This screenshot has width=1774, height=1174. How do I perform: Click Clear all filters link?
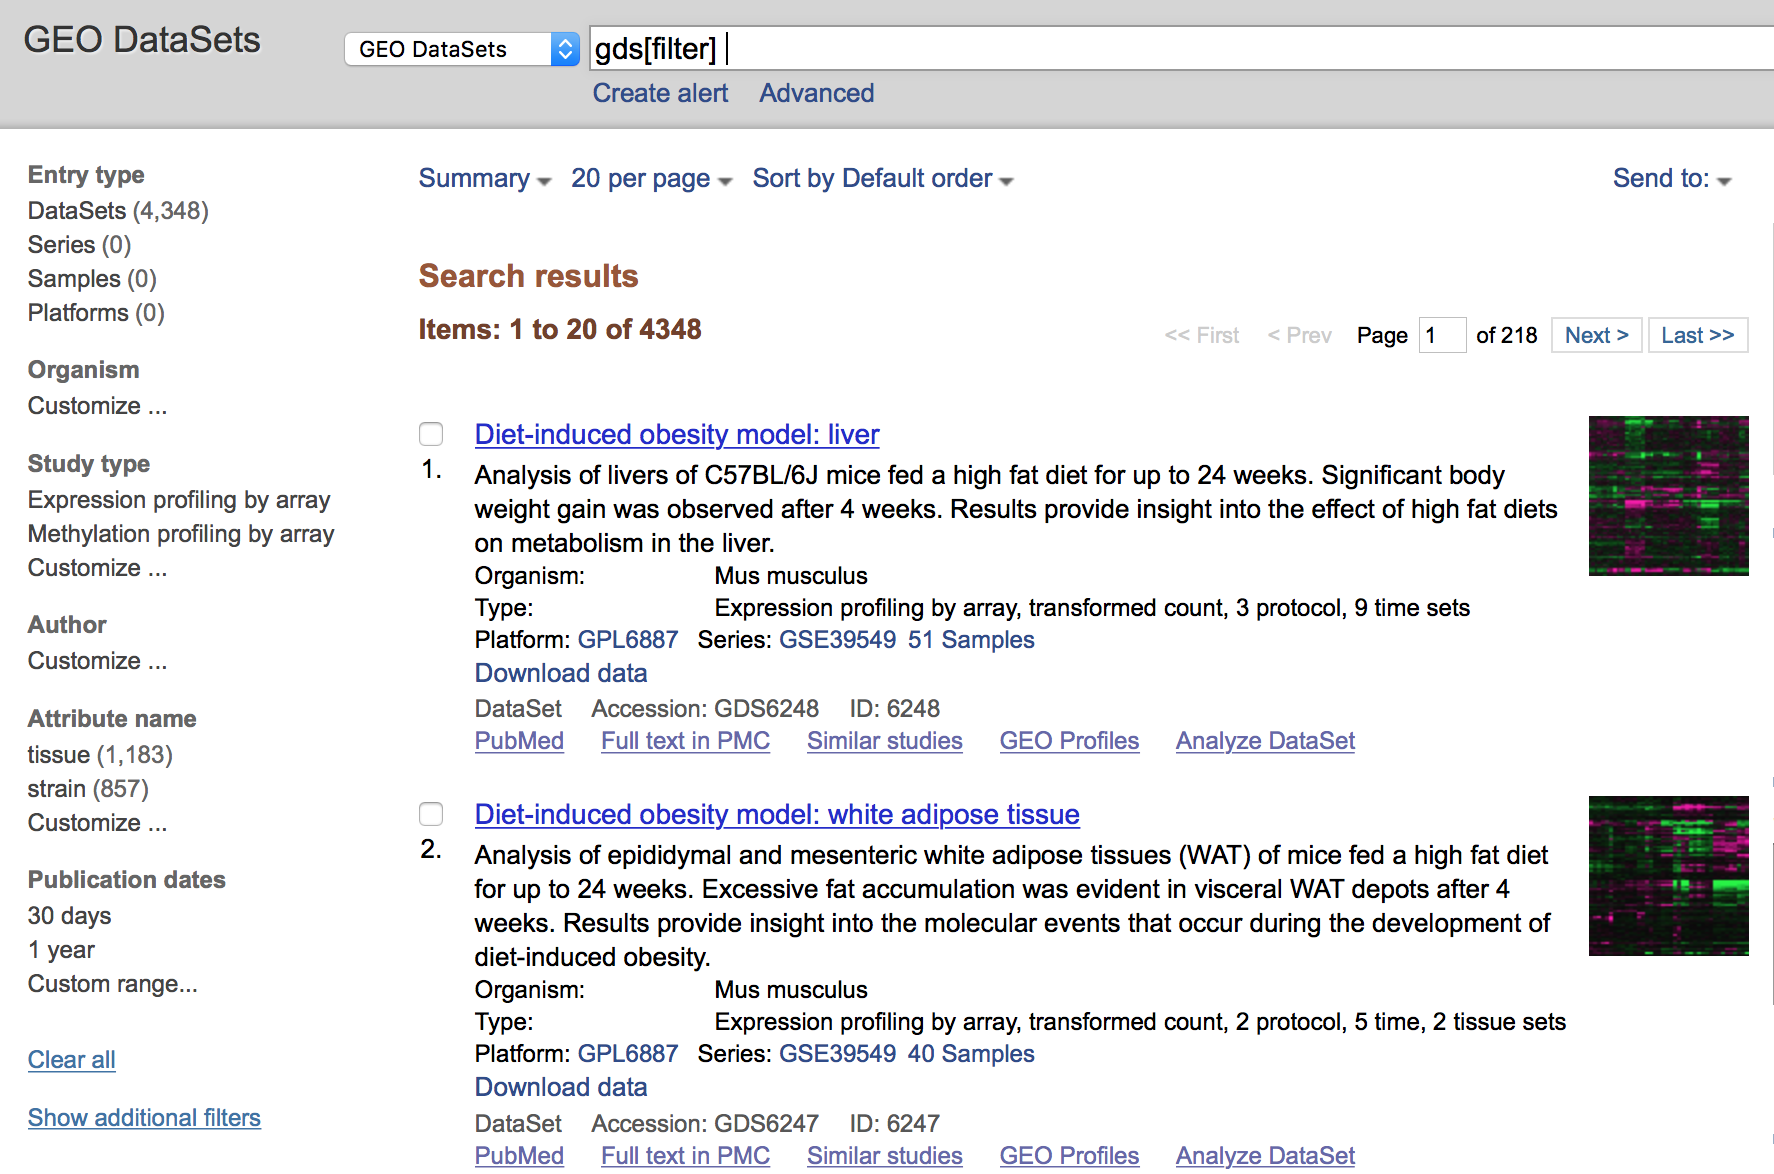click(72, 1060)
